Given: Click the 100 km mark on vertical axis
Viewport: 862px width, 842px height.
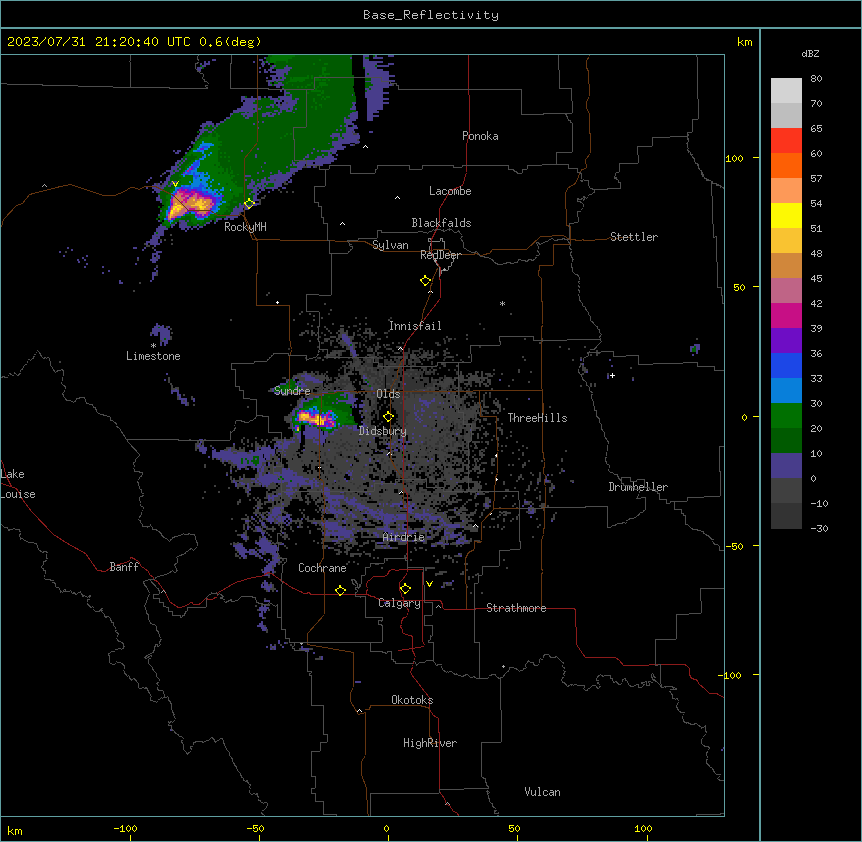Looking at the screenshot, I should click(734, 158).
